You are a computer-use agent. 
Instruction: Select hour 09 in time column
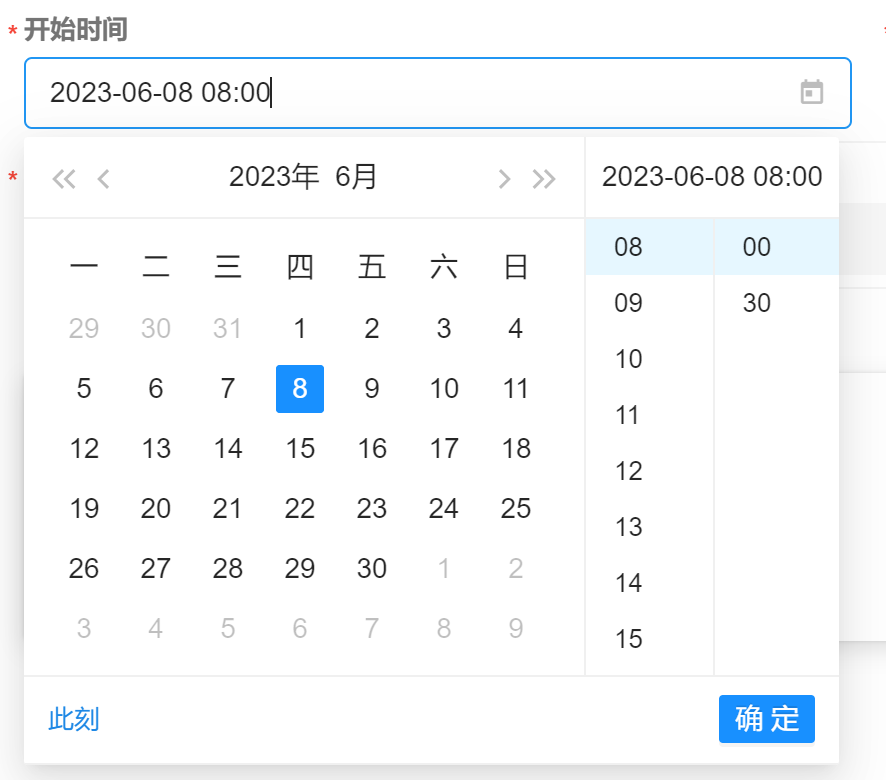(x=629, y=303)
